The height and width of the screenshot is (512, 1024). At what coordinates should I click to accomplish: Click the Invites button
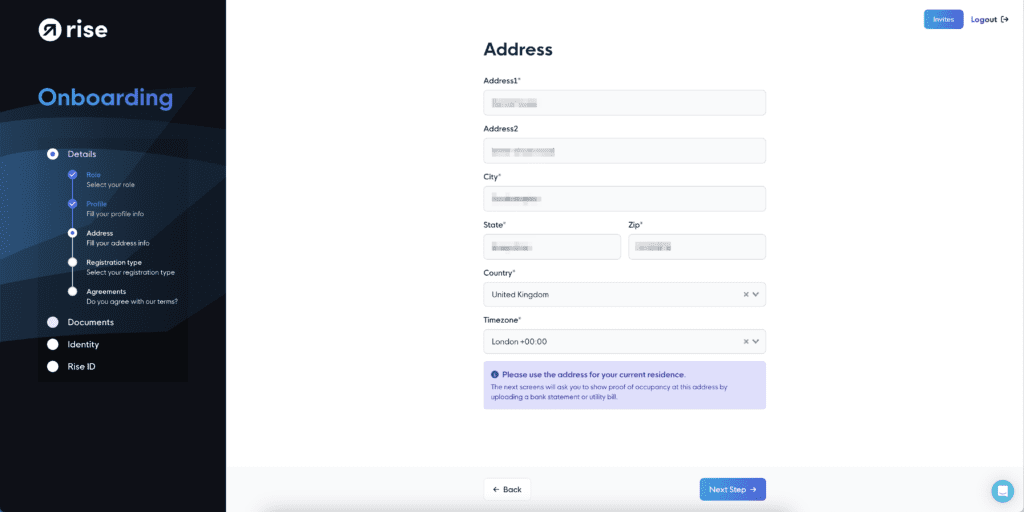tap(944, 20)
